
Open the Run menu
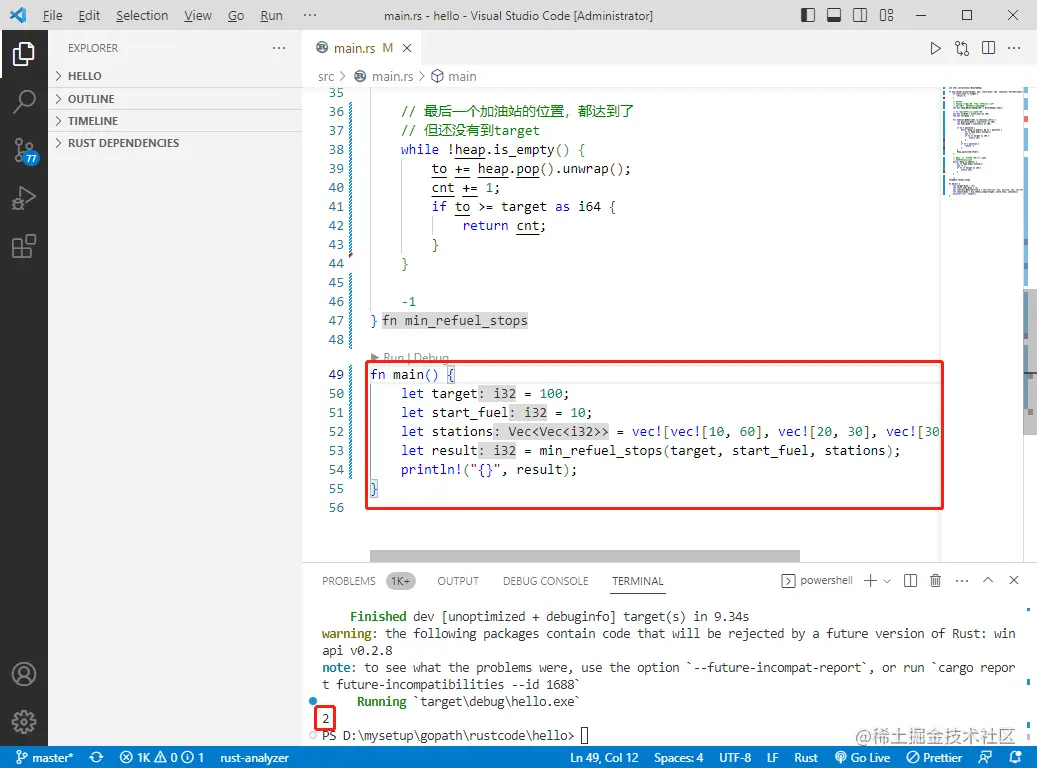click(271, 15)
